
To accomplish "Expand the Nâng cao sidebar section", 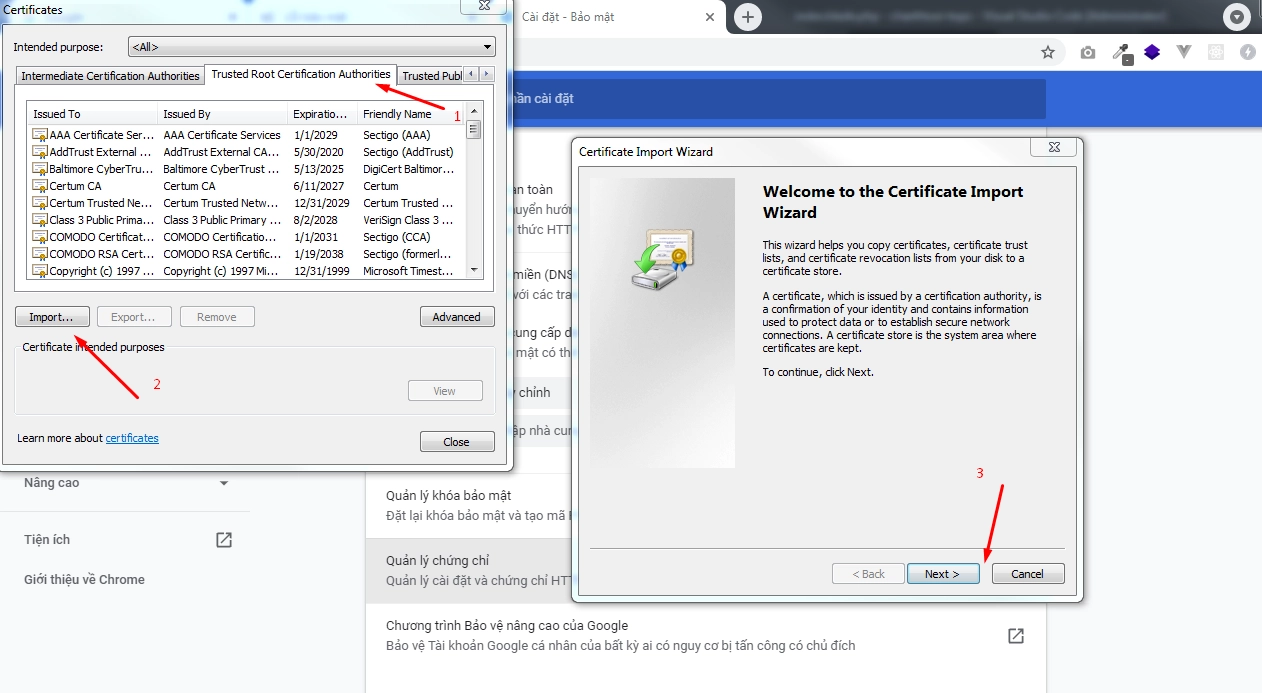I will click(x=224, y=483).
